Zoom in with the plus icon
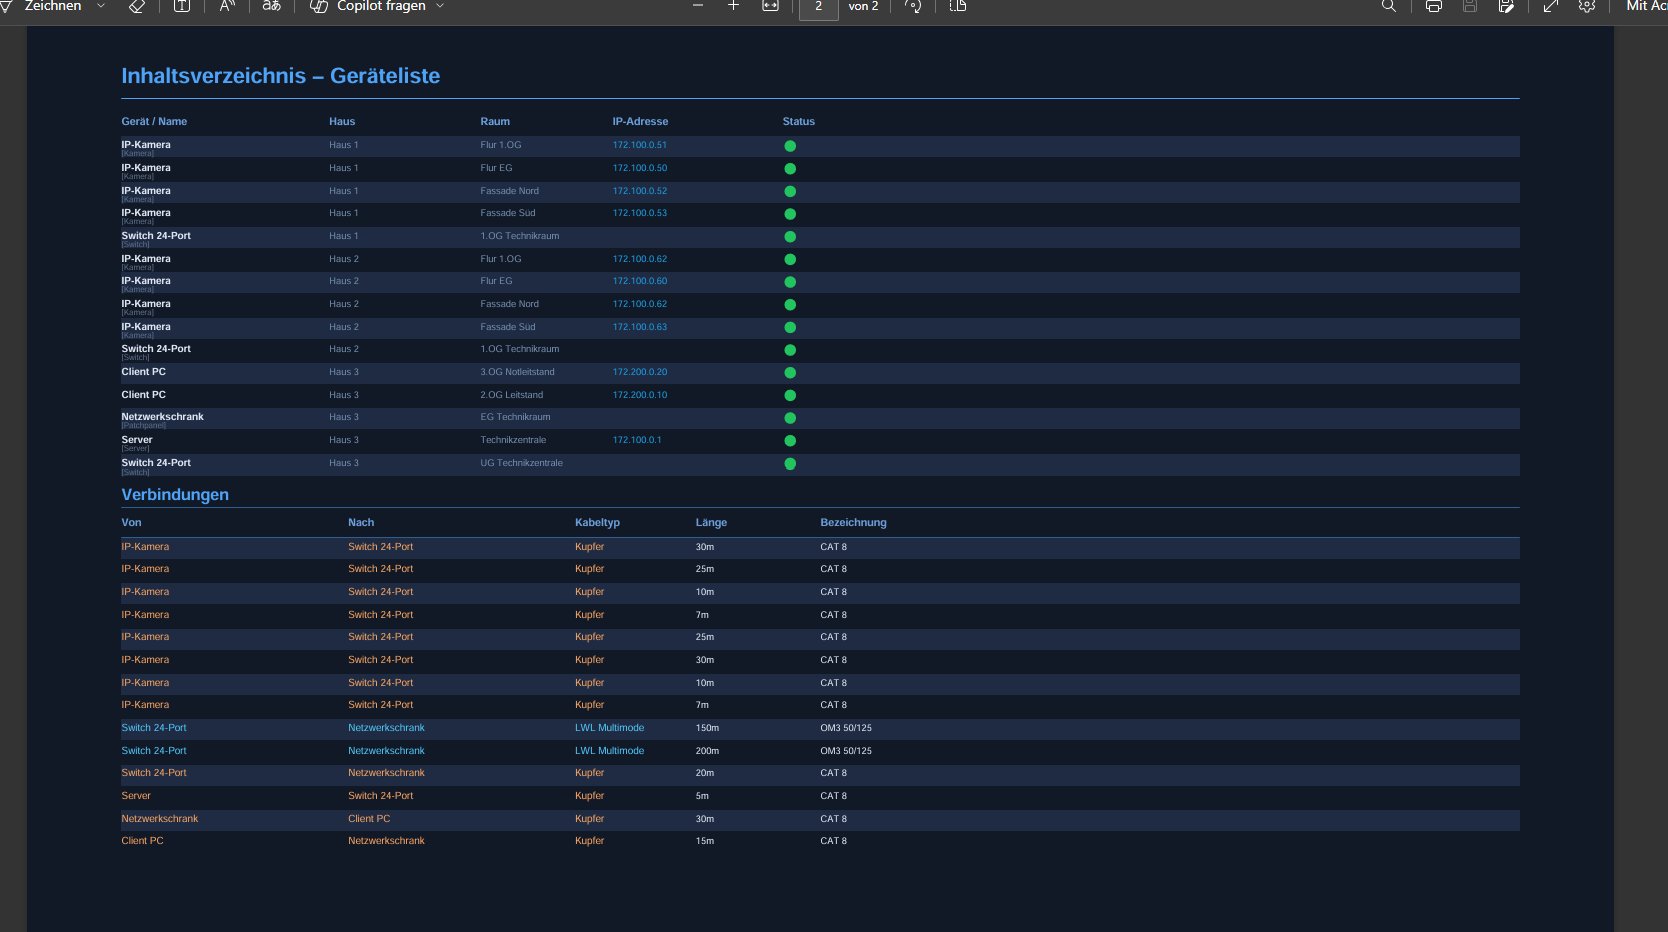This screenshot has width=1668, height=932. 733,6
